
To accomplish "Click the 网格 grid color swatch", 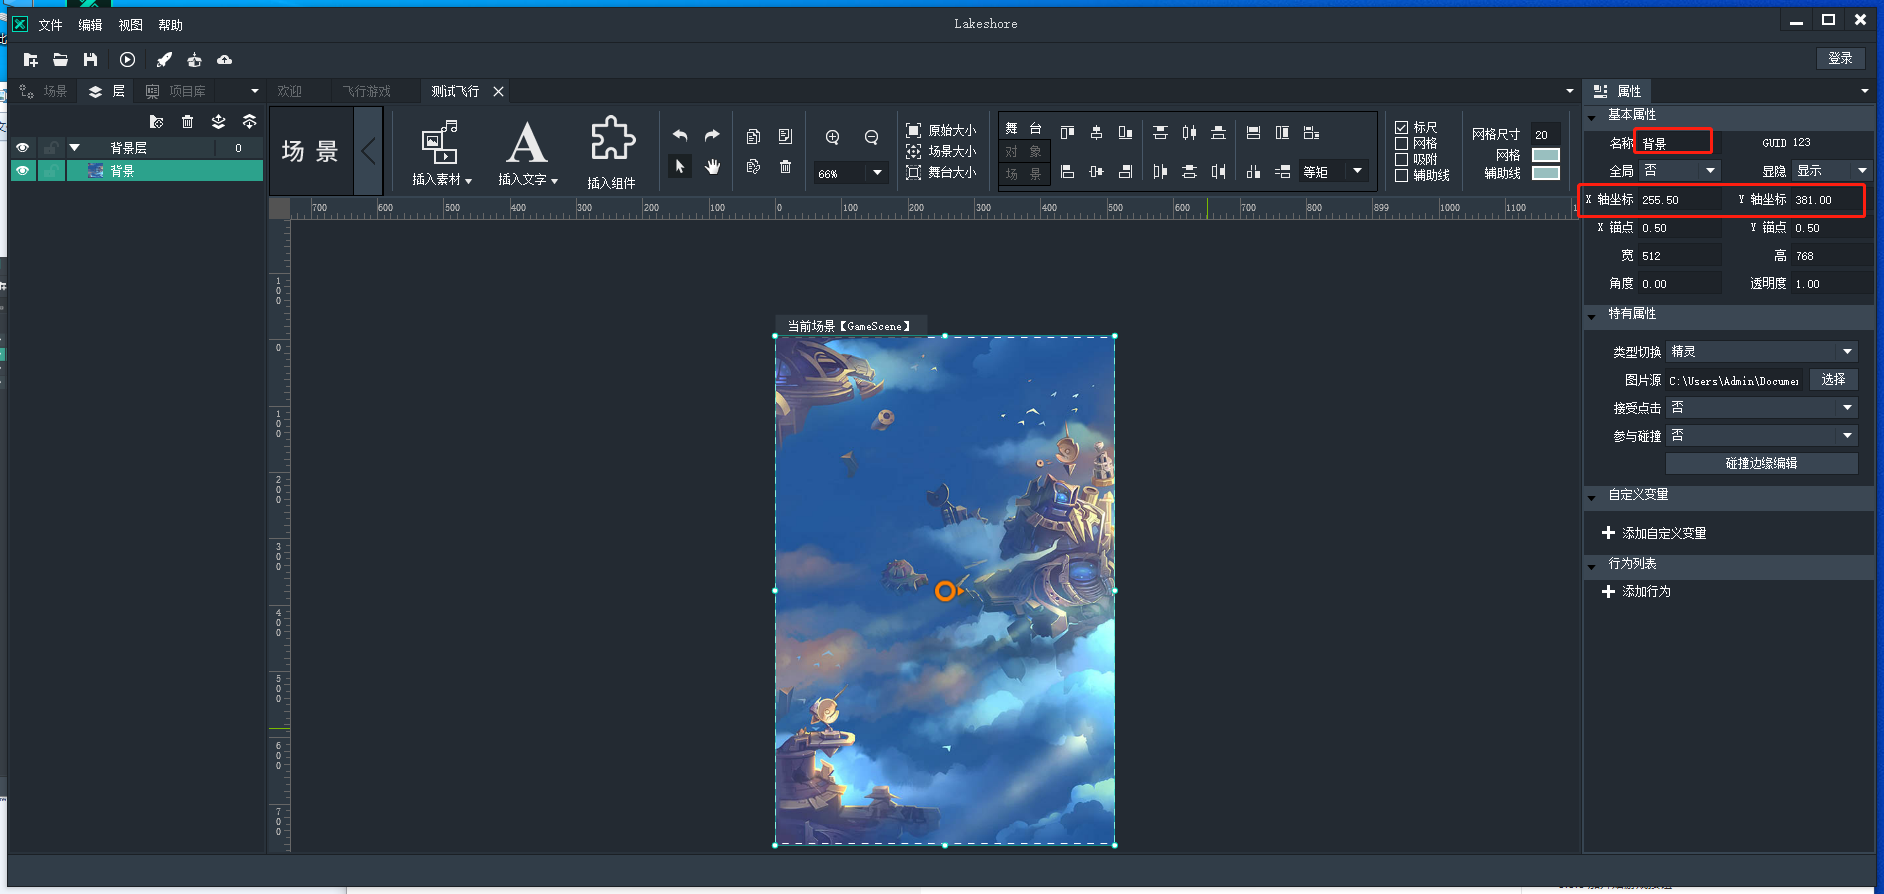I will 1546,155.
